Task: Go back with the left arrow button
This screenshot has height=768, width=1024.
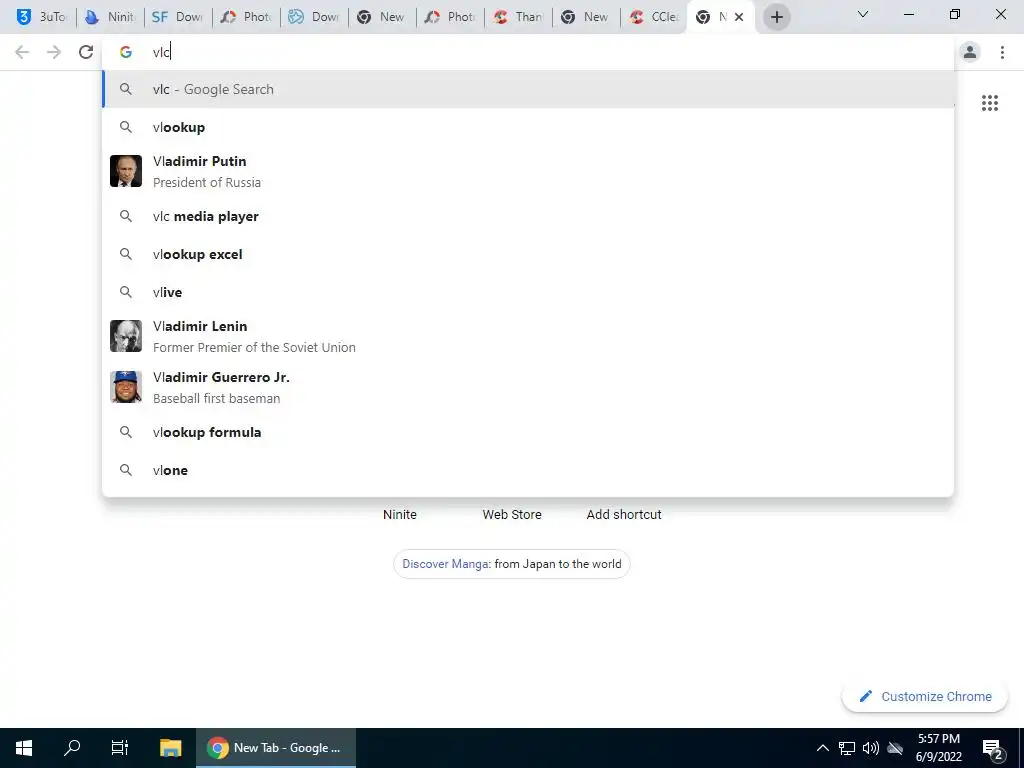Action: pyautogui.click(x=22, y=52)
